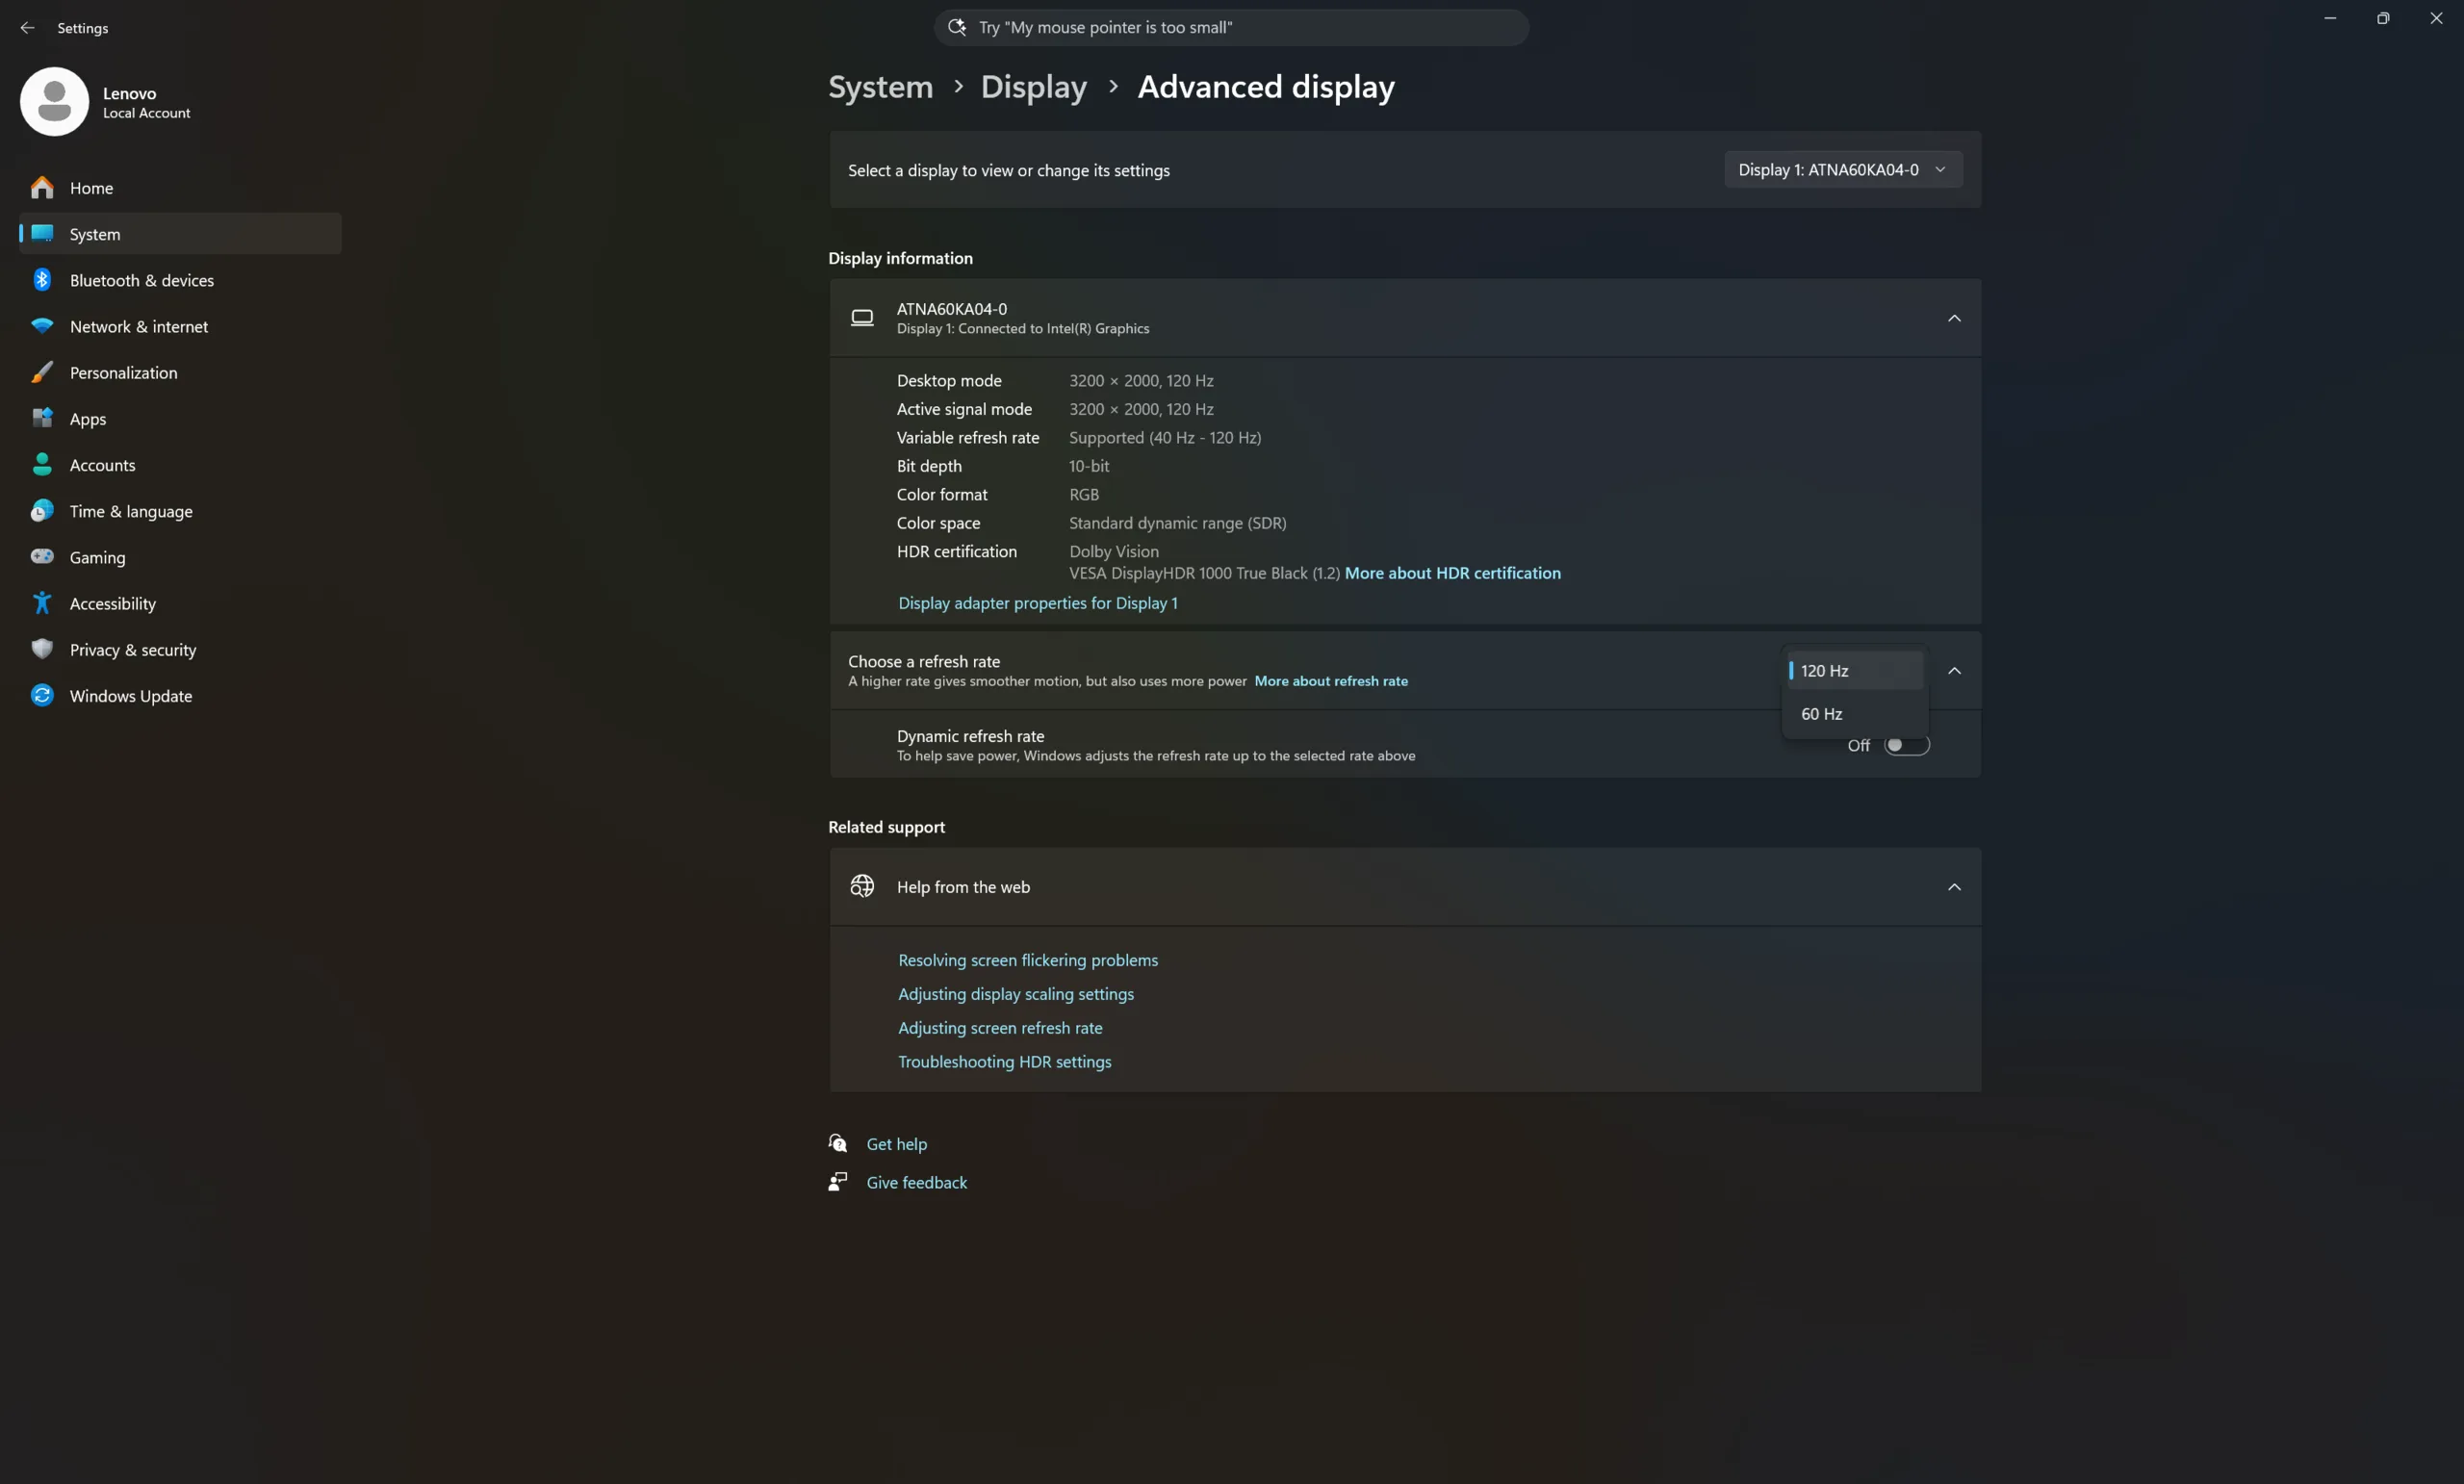Viewport: 2464px width, 1484px height.
Task: Click the Time & language clock icon
Action: coord(42,511)
